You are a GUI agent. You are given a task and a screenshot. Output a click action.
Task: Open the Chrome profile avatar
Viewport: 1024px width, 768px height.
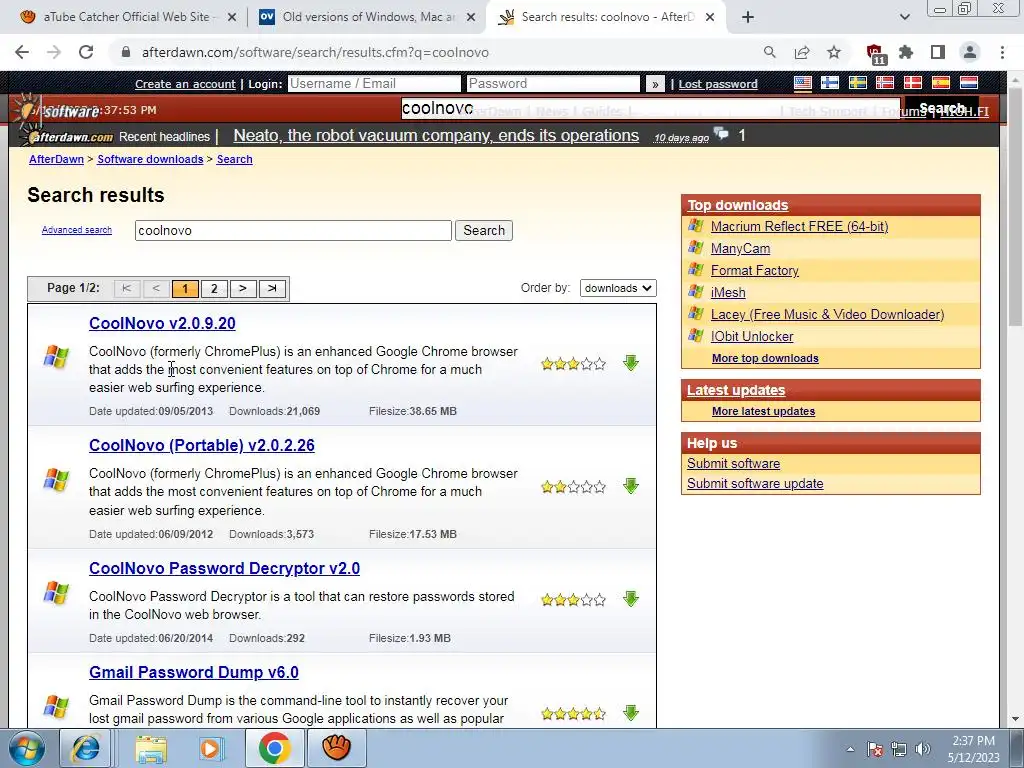click(970, 52)
